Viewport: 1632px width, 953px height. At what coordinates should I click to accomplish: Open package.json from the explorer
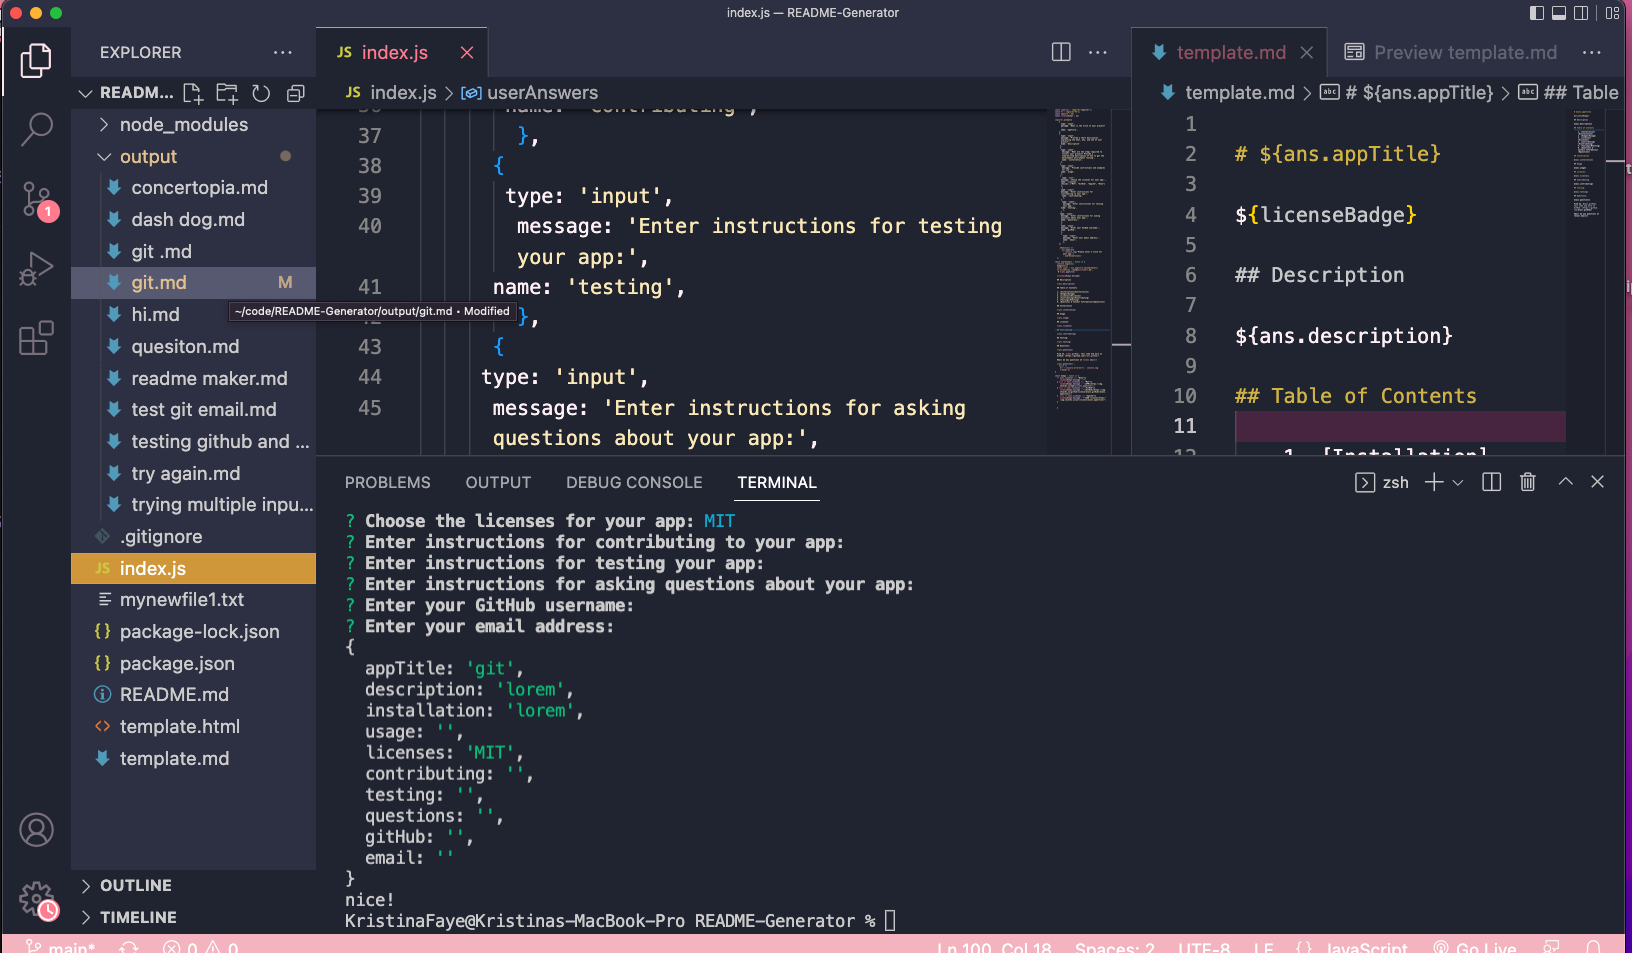pos(193,664)
